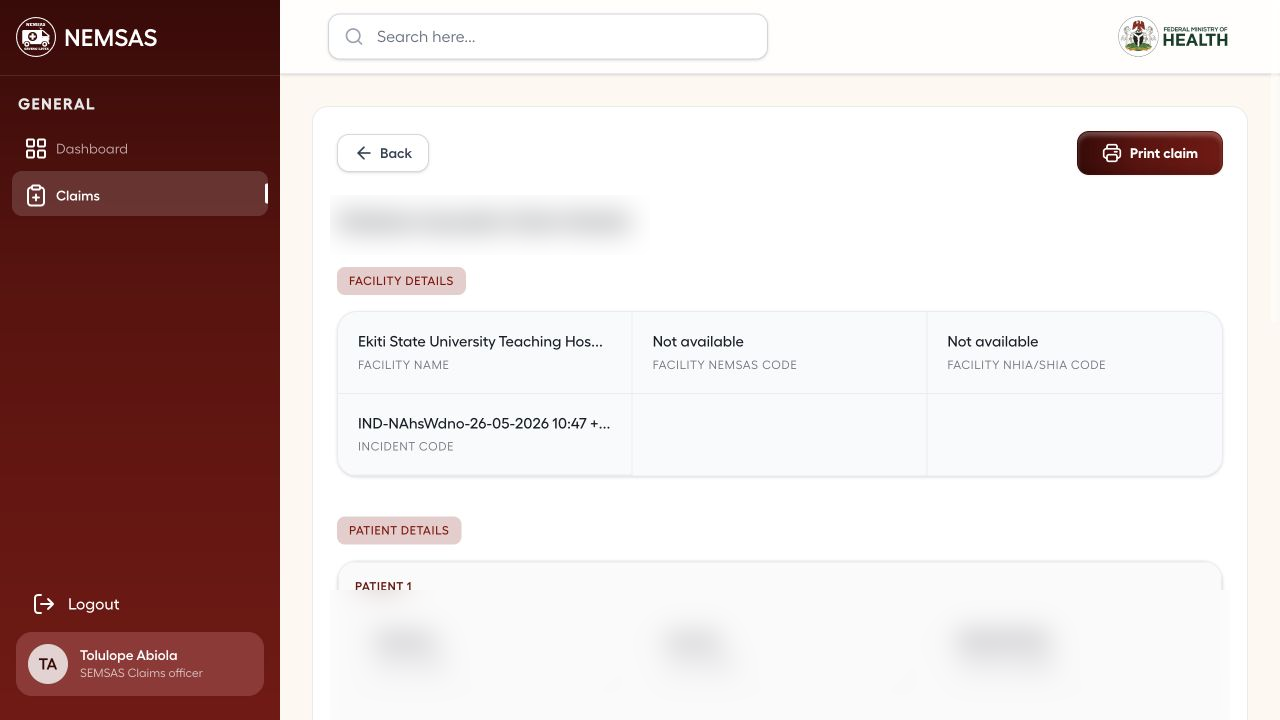Focus the Search here input field
This screenshot has width=1280, height=720.
tap(548, 37)
